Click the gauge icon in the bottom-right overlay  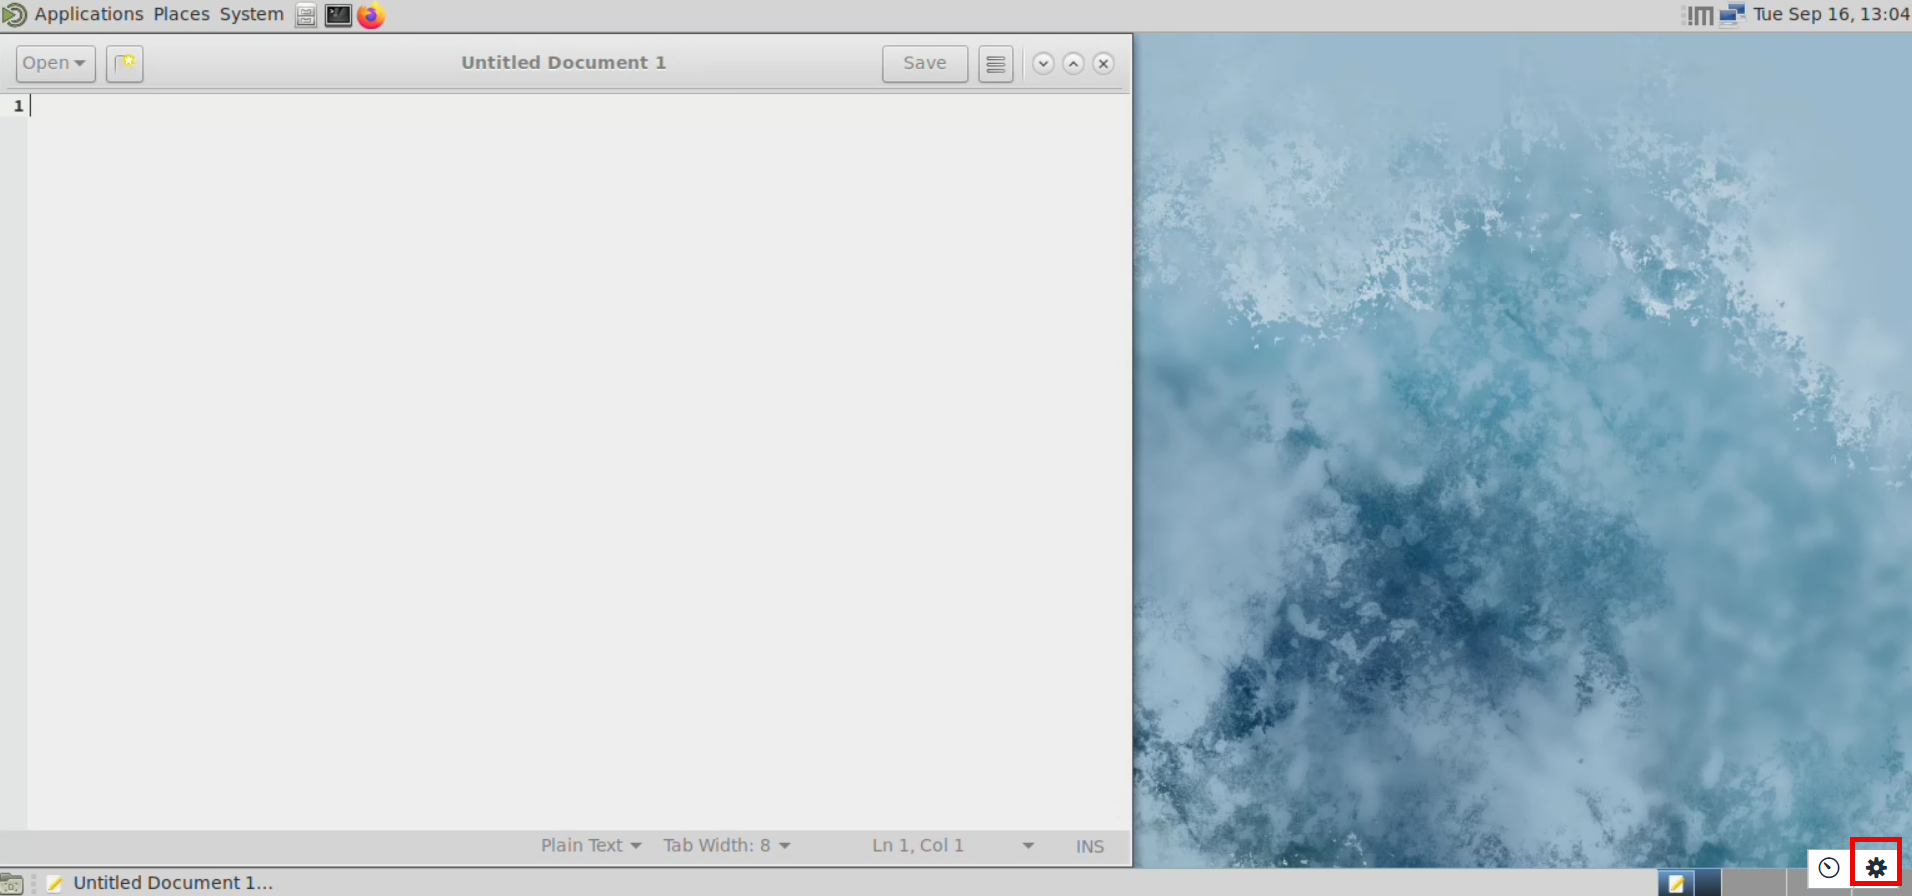(1829, 867)
